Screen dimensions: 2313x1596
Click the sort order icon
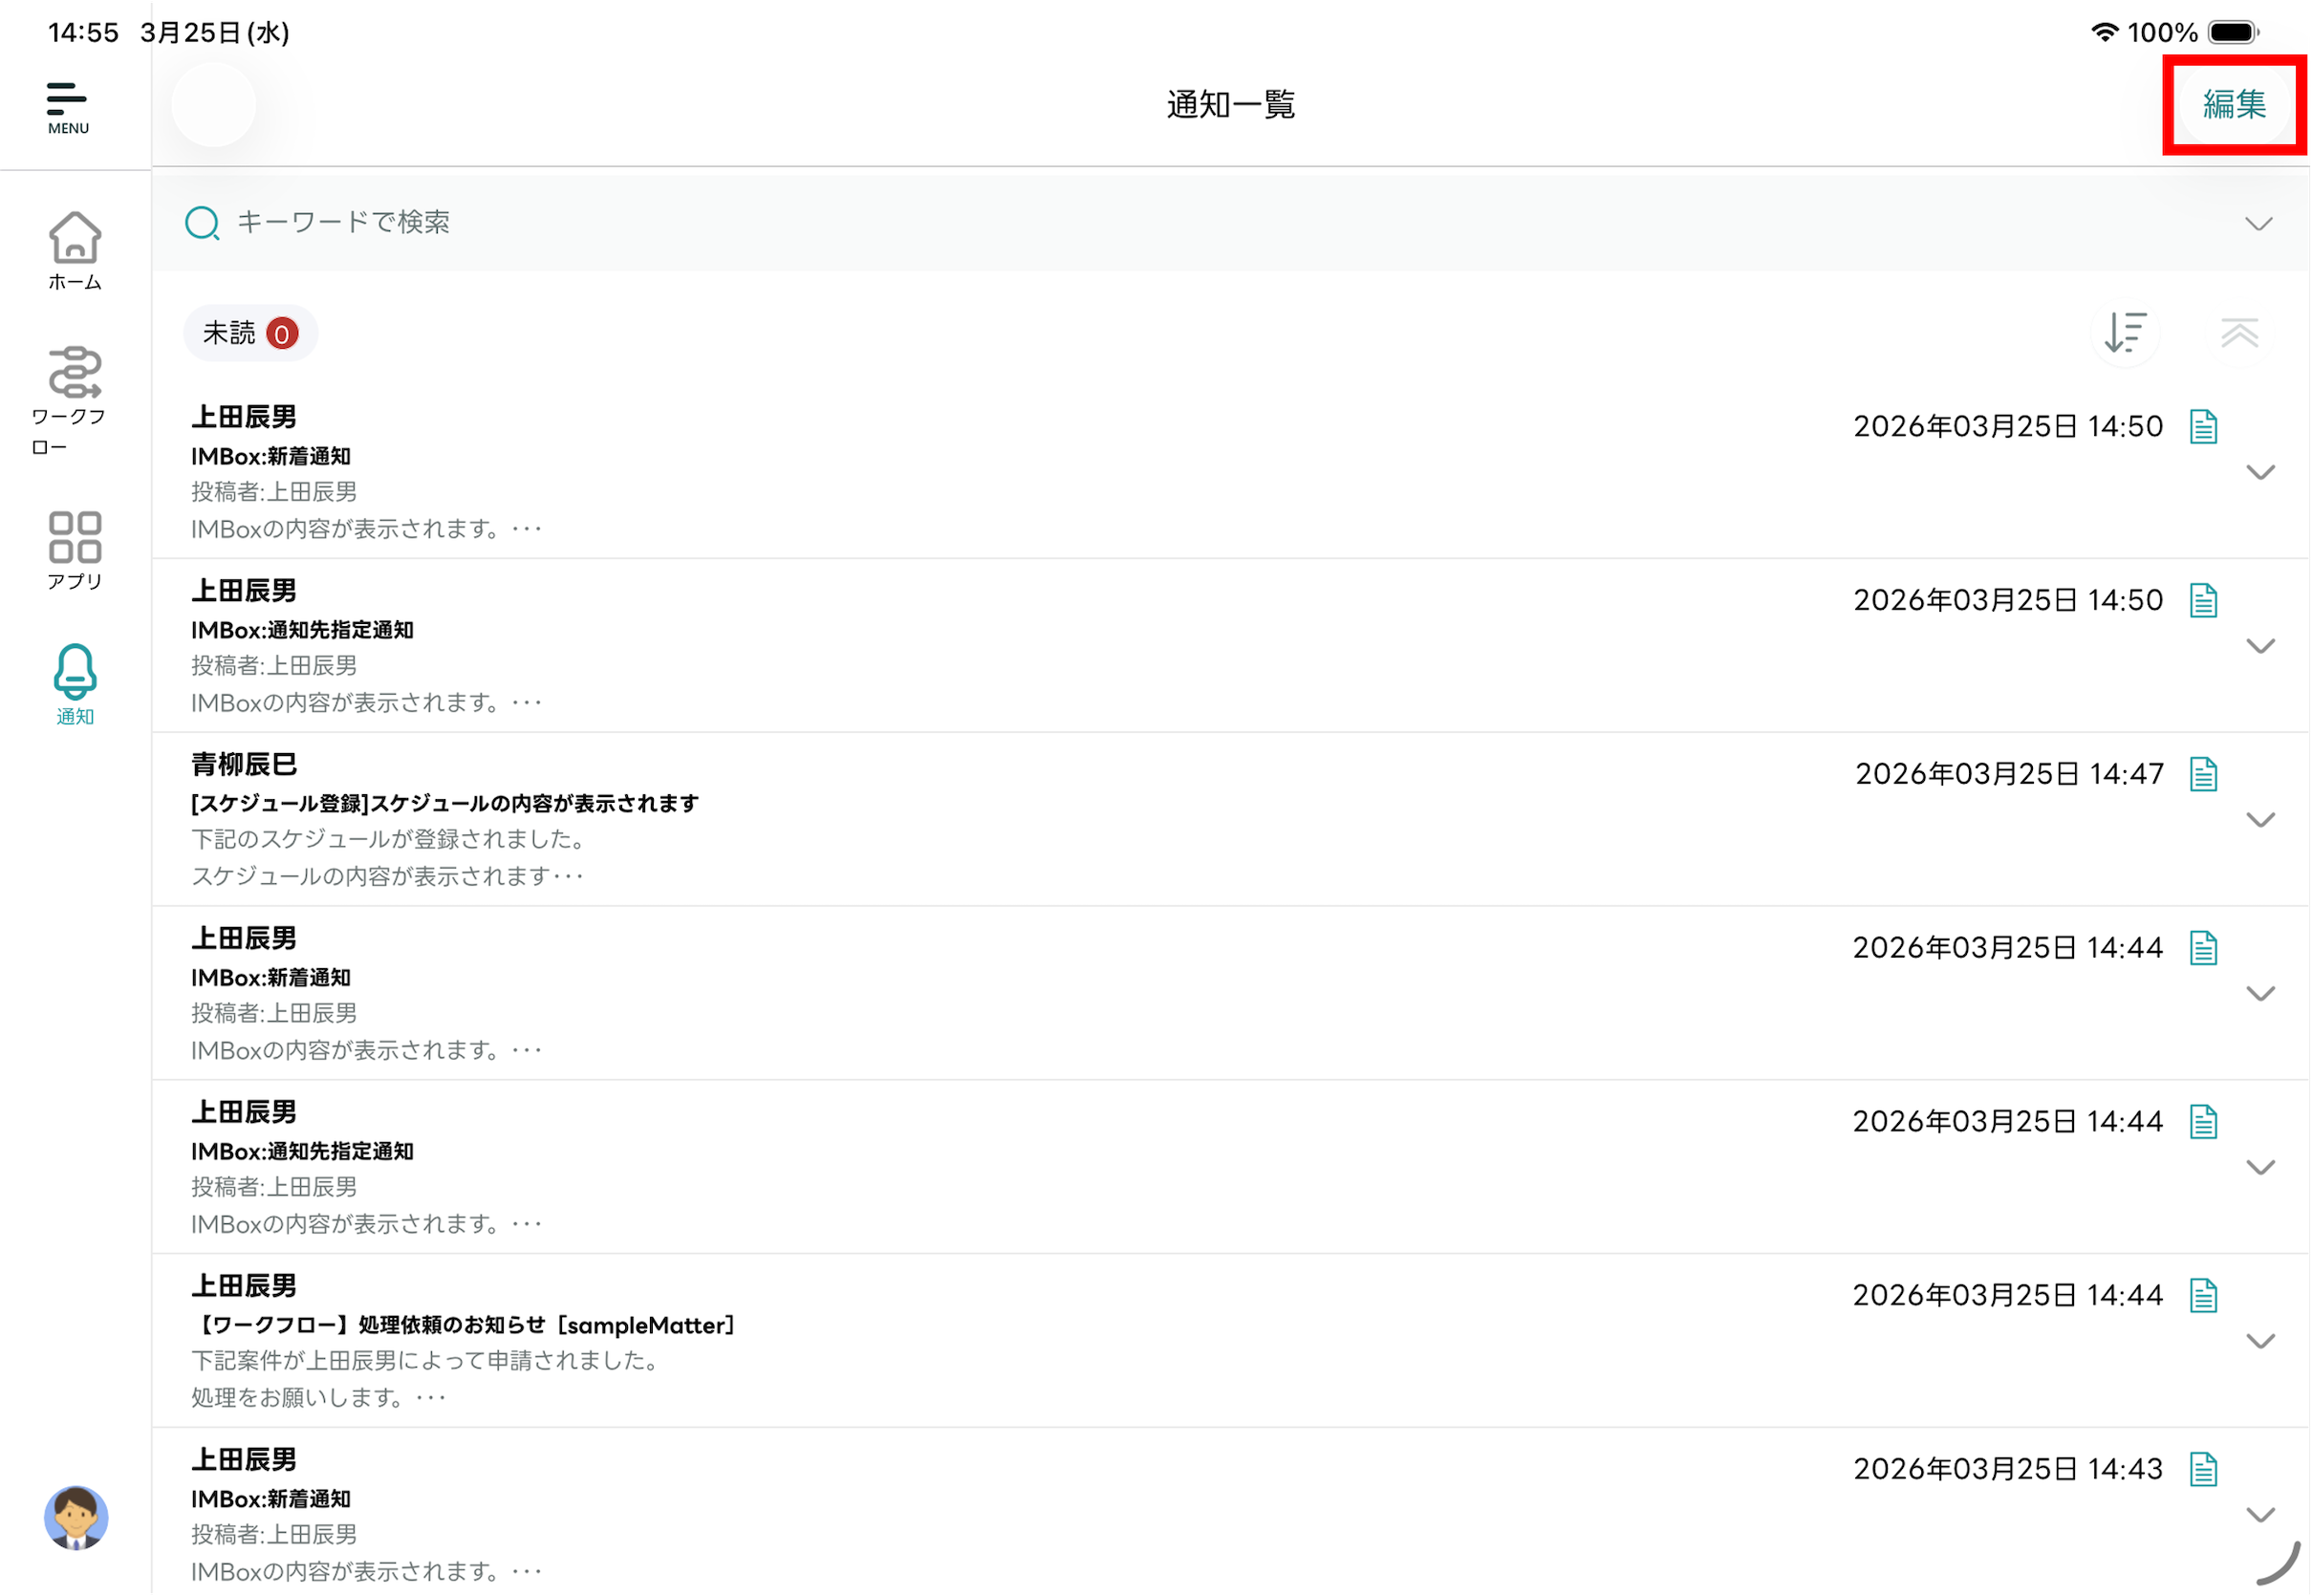point(2125,333)
